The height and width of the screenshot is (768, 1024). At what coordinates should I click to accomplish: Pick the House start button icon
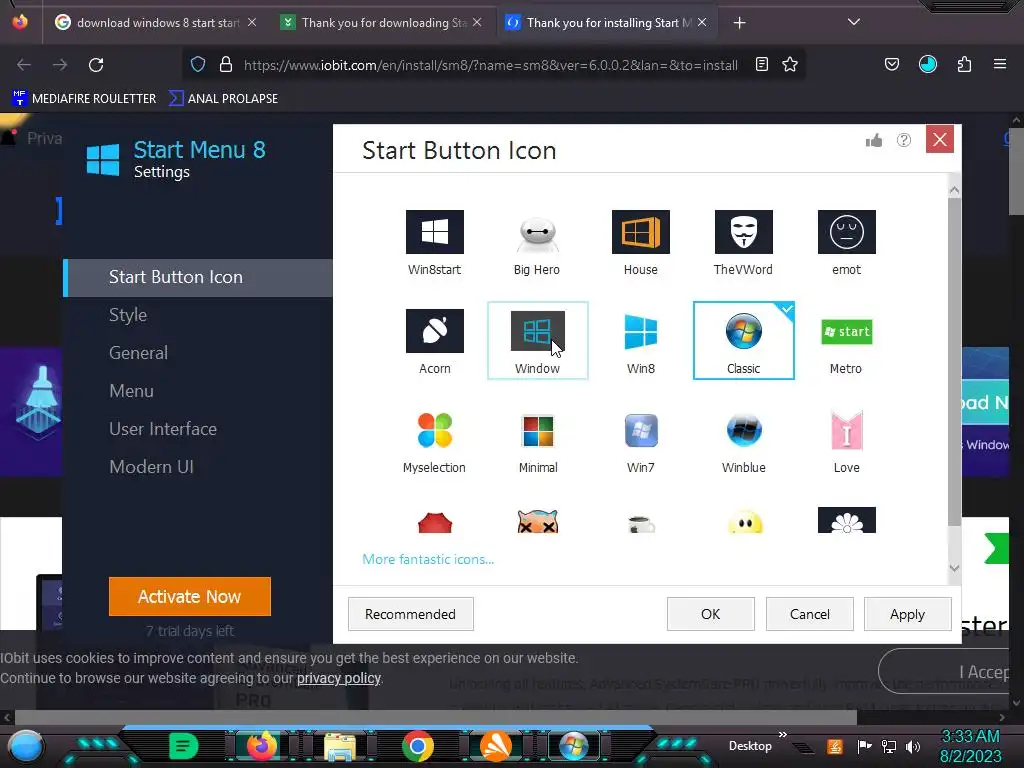[640, 242]
